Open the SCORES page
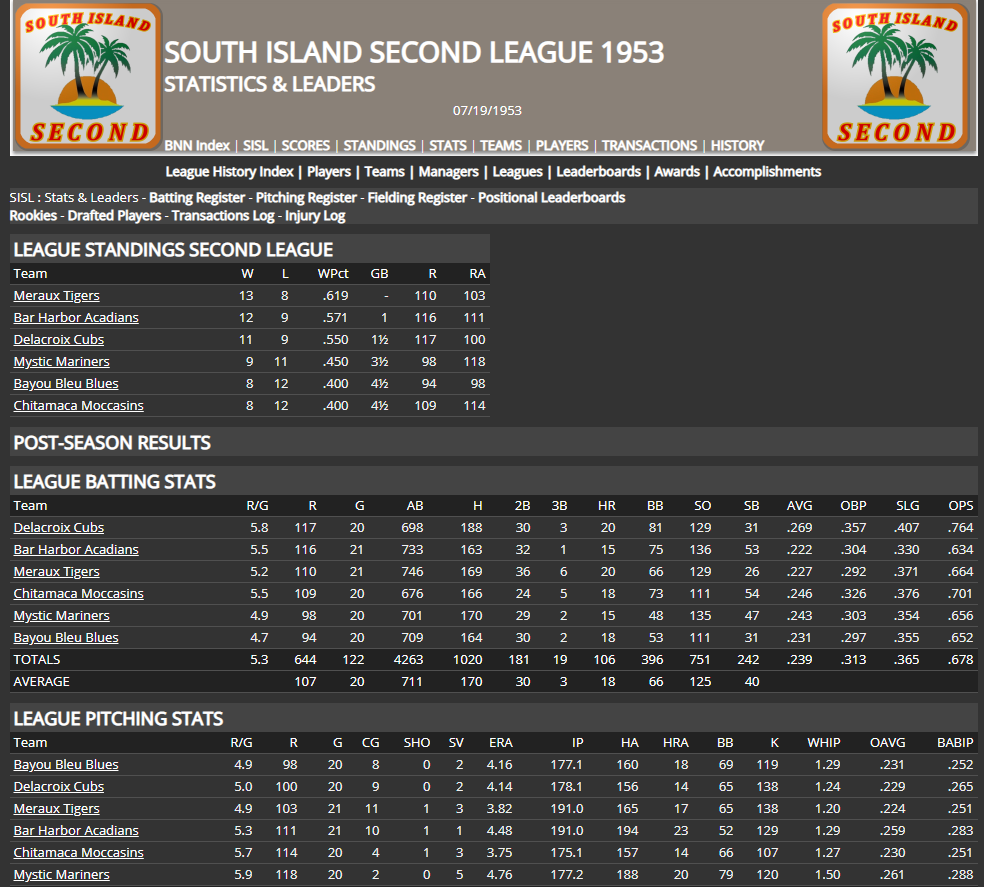The width and height of the screenshot is (984, 887). pos(305,145)
